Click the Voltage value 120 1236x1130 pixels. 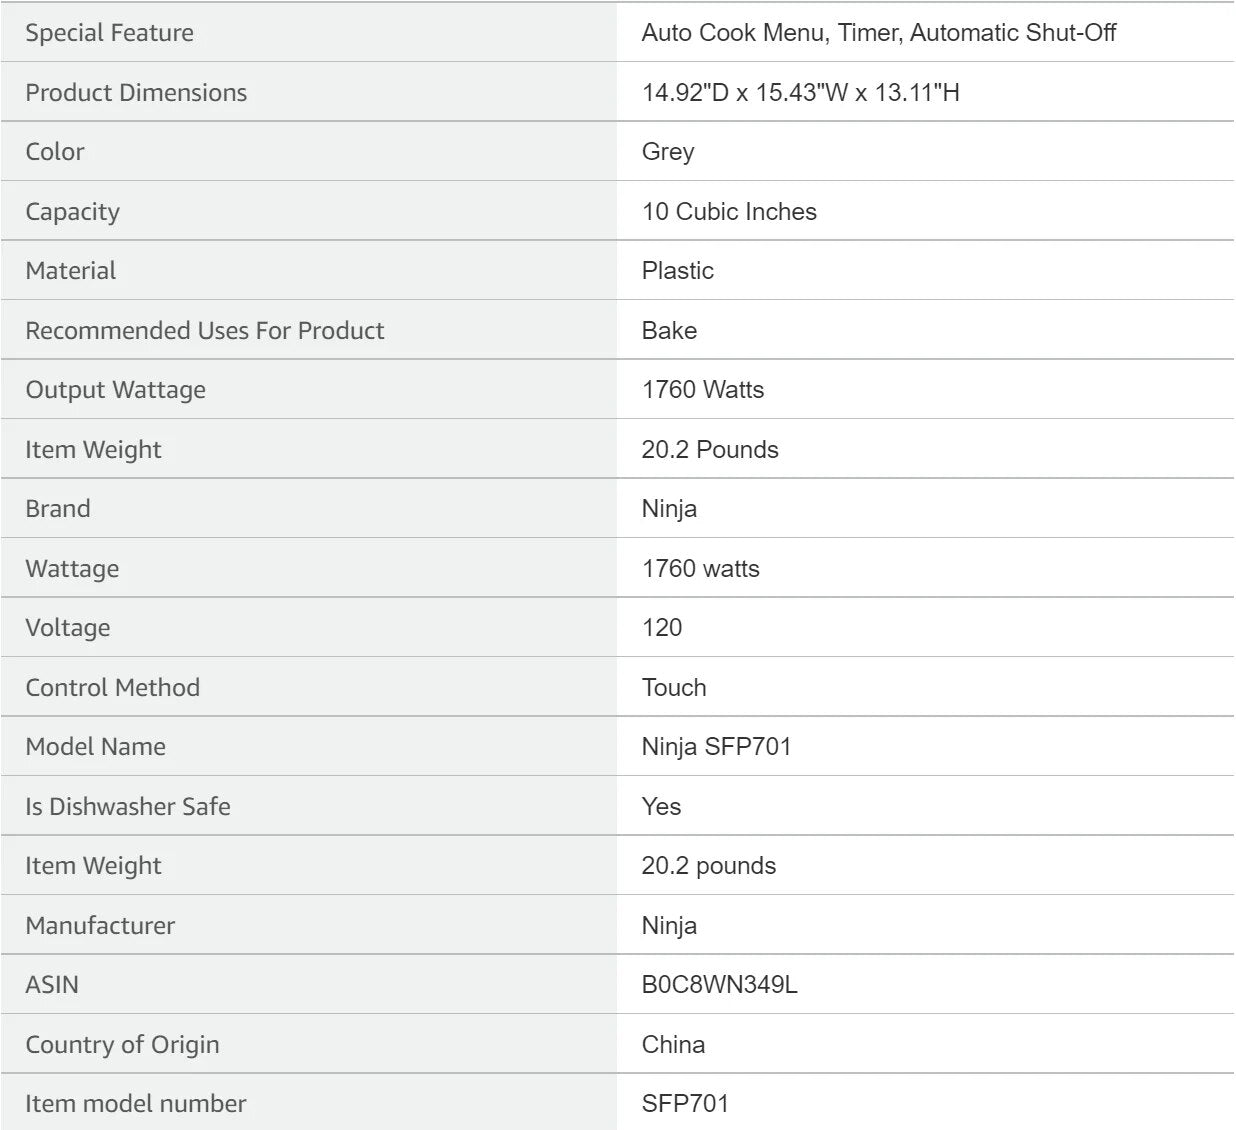[x=661, y=628]
